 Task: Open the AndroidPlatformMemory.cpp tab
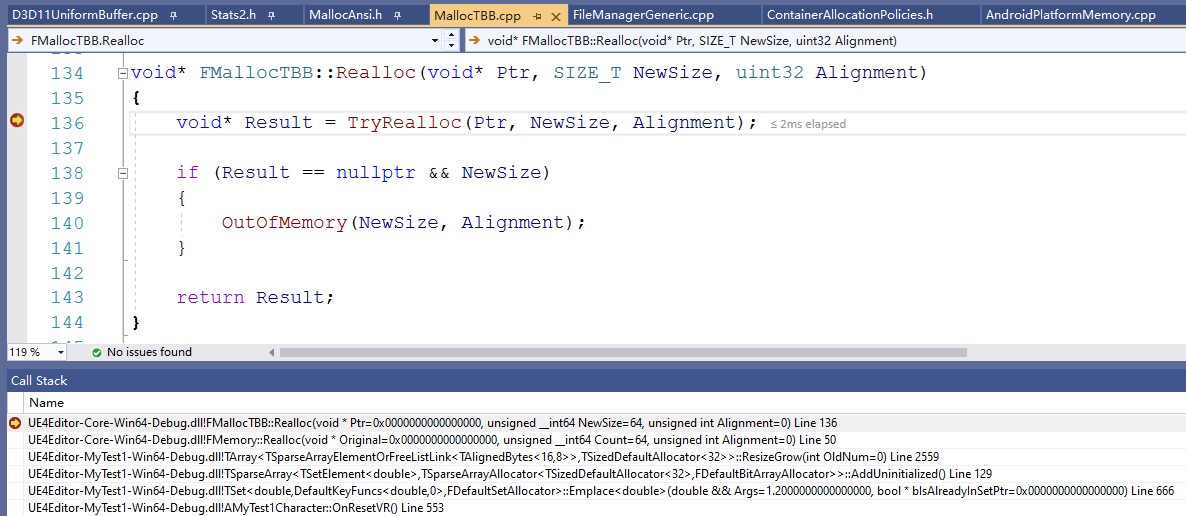click(x=1071, y=15)
